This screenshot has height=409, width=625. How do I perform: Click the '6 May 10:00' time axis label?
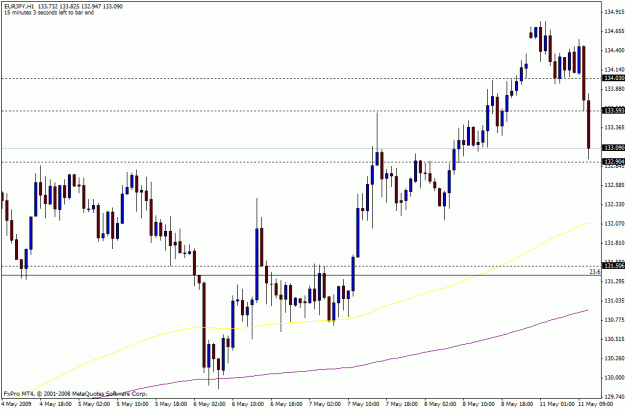point(248,404)
